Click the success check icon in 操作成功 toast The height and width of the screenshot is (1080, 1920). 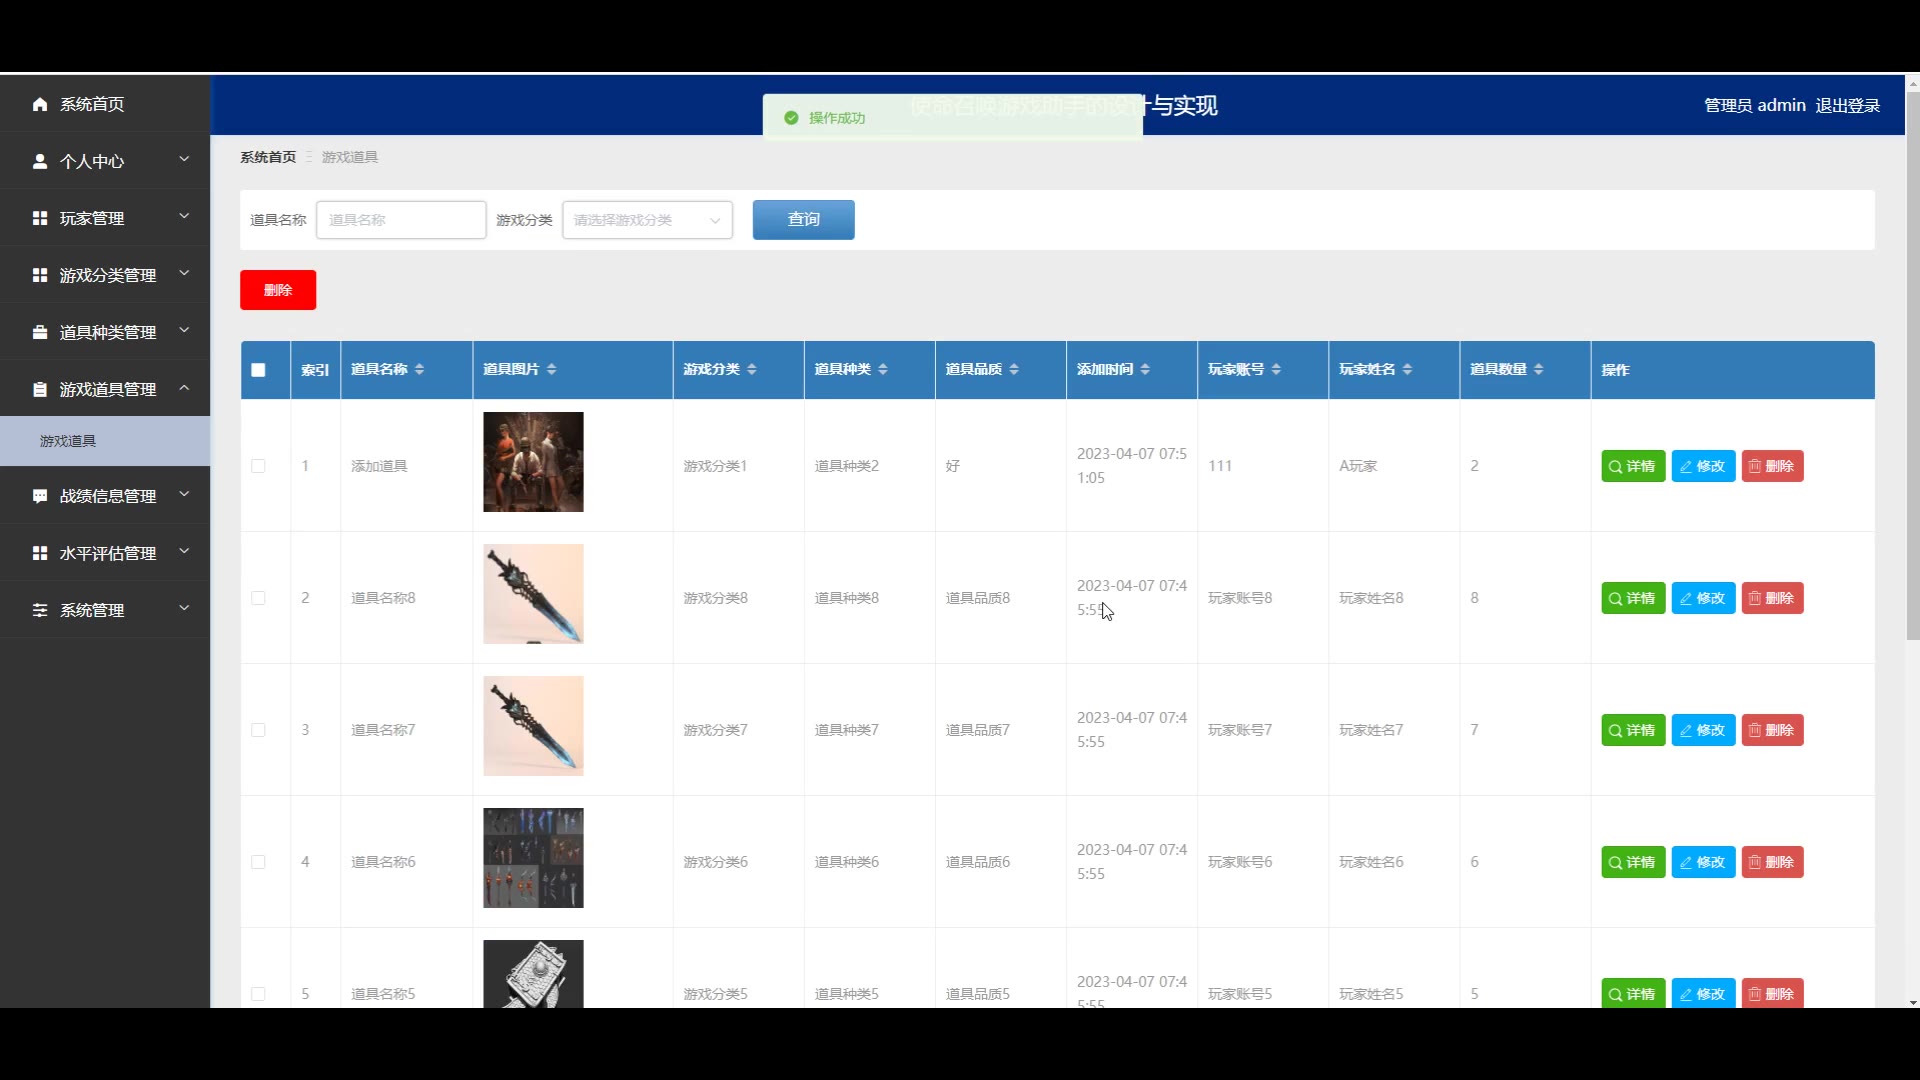(791, 118)
